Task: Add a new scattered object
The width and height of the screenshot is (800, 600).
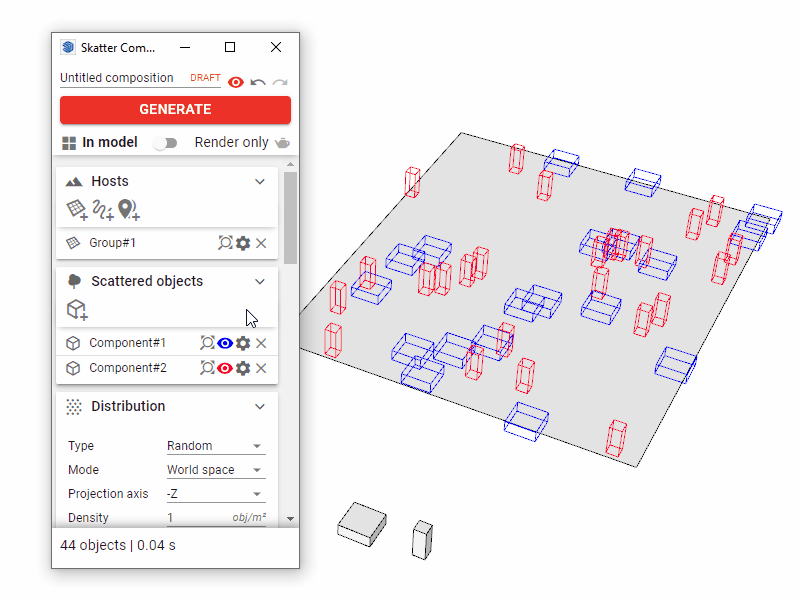Action: point(77,310)
